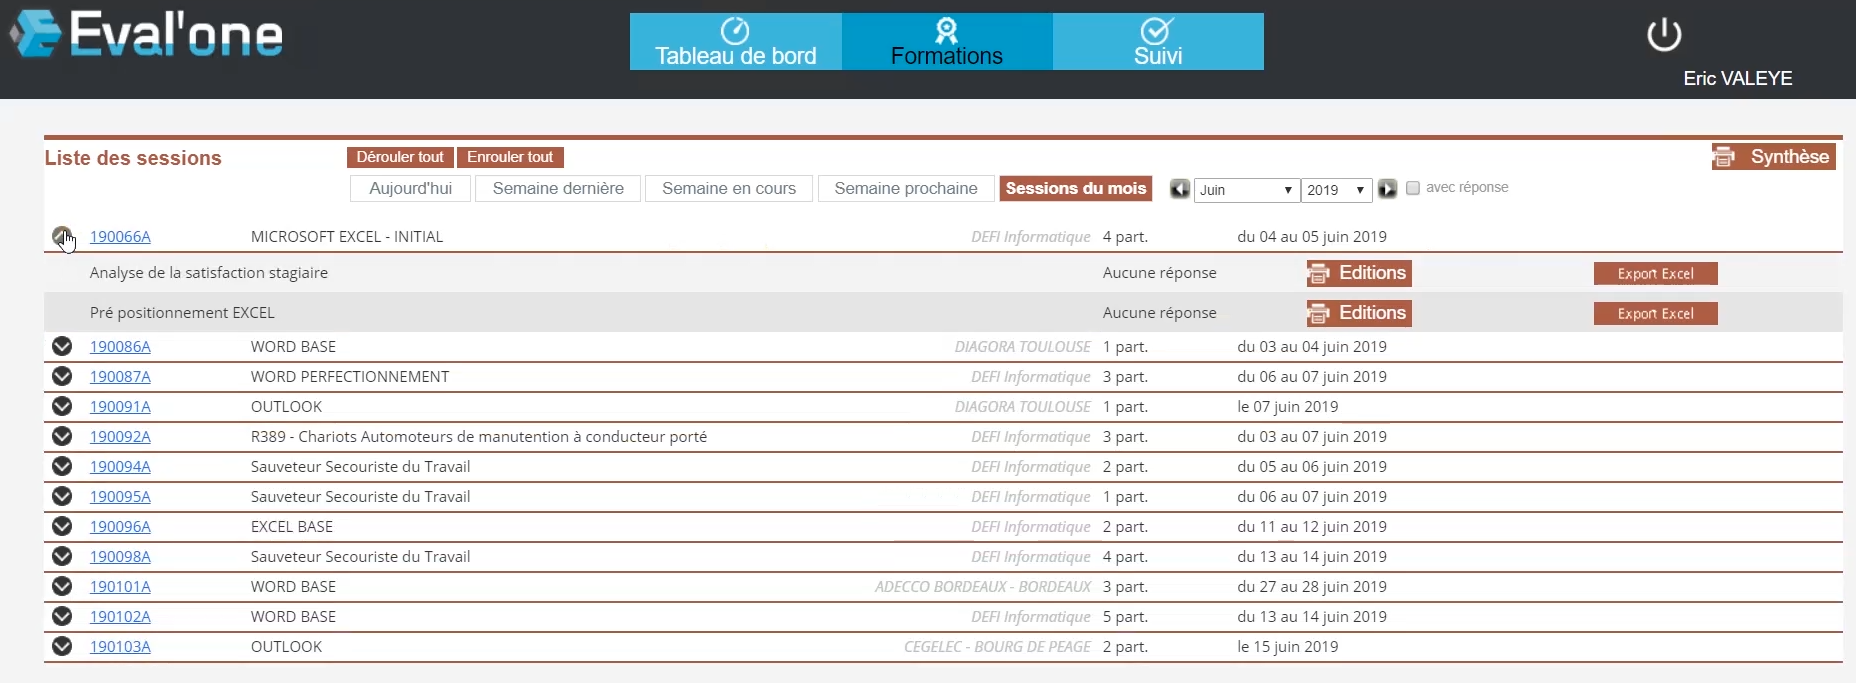Viewport: 1856px width, 683px height.
Task: Go to next month arrow
Action: click(x=1387, y=189)
